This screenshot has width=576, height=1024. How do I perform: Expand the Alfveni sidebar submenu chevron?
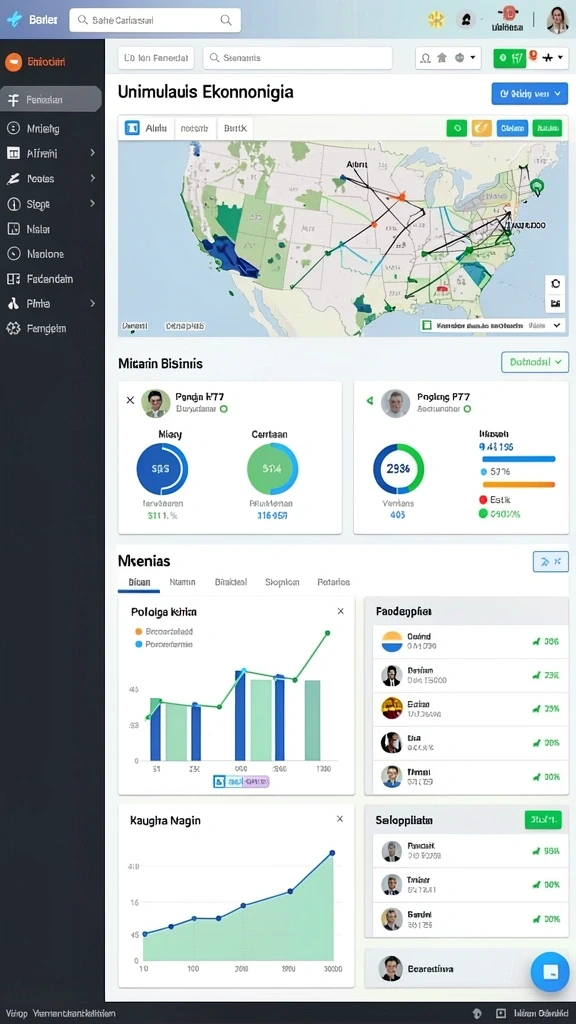coord(92,153)
